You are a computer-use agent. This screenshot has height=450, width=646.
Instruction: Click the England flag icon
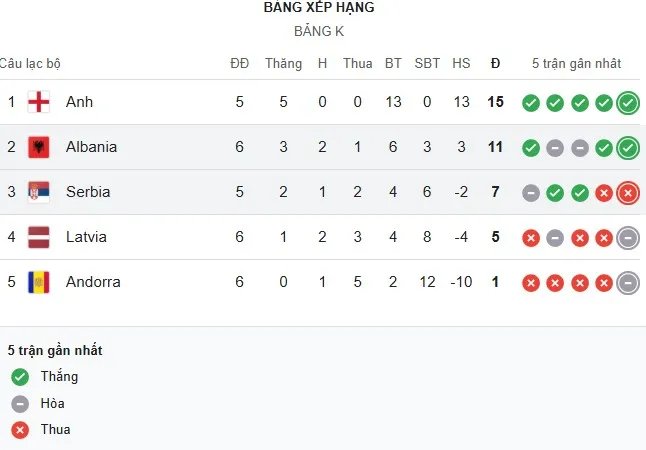(39, 102)
